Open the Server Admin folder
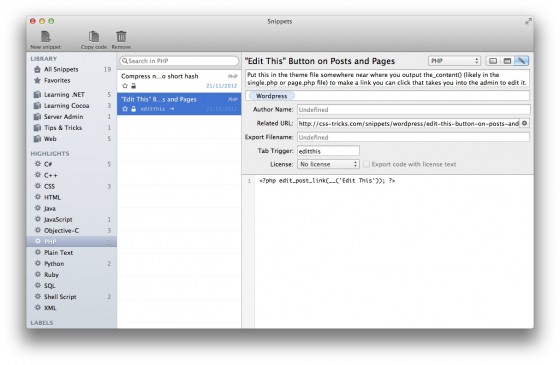Image resolution: width=560 pixels, height=365 pixels. pyautogui.click(x=71, y=117)
